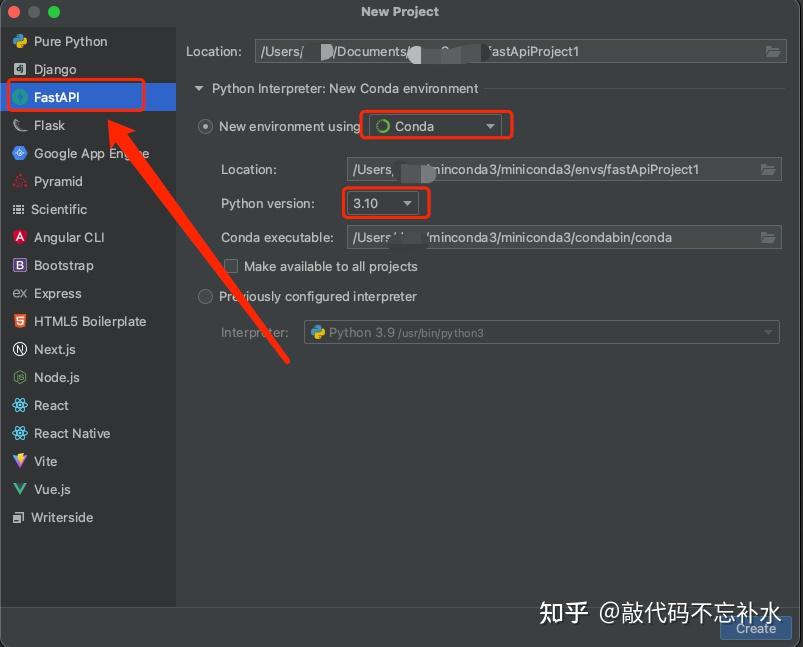Browse for Conda environment location folder
The image size is (803, 647).
click(768, 170)
